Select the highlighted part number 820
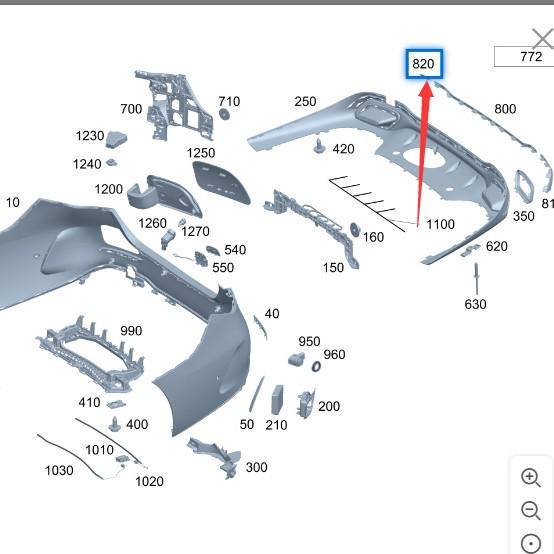The width and height of the screenshot is (554, 554). [x=424, y=64]
